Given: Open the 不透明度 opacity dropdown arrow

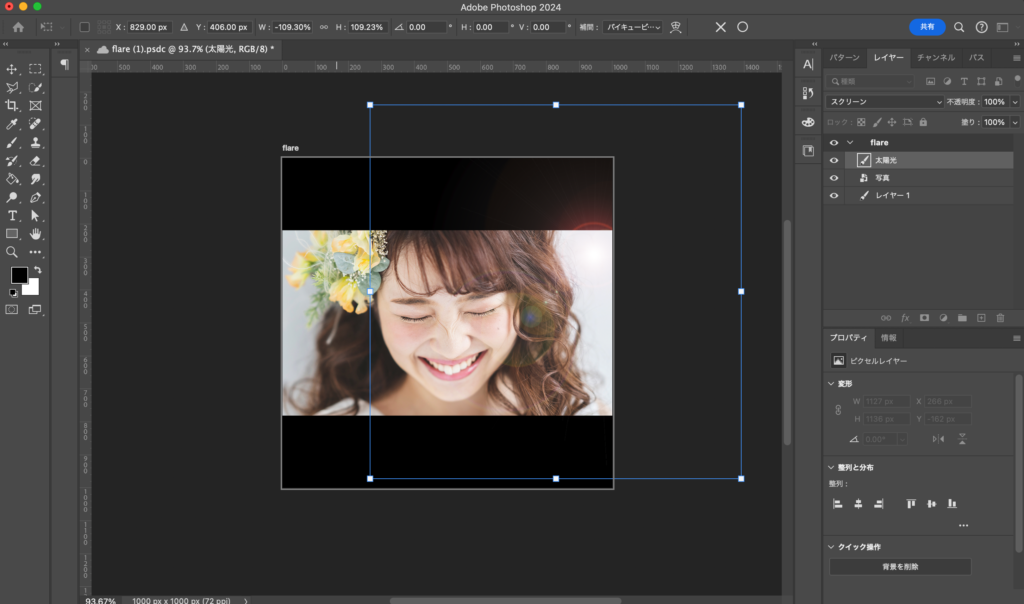Looking at the screenshot, I should tap(1015, 102).
